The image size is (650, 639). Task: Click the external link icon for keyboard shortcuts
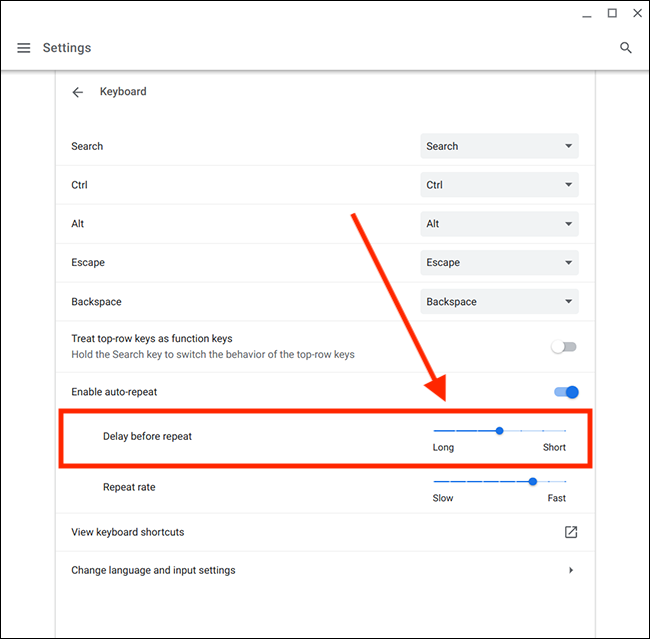tap(570, 532)
